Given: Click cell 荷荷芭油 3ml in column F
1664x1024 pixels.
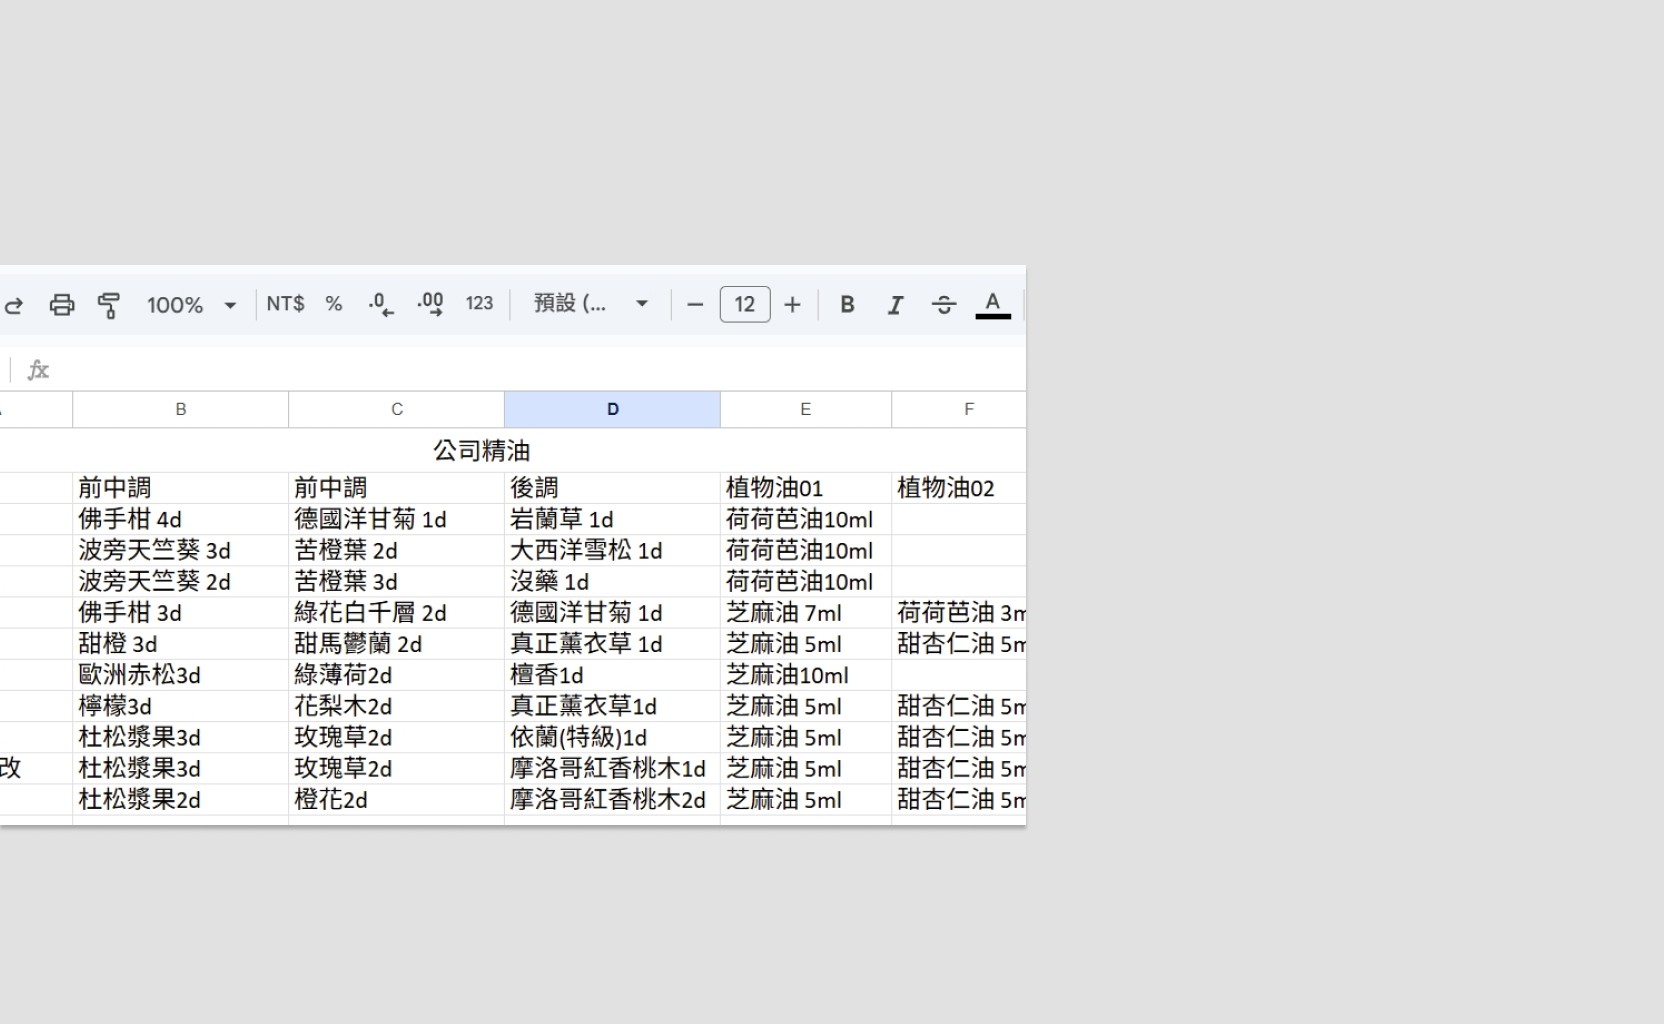Looking at the screenshot, I should pyautogui.click(x=959, y=612).
